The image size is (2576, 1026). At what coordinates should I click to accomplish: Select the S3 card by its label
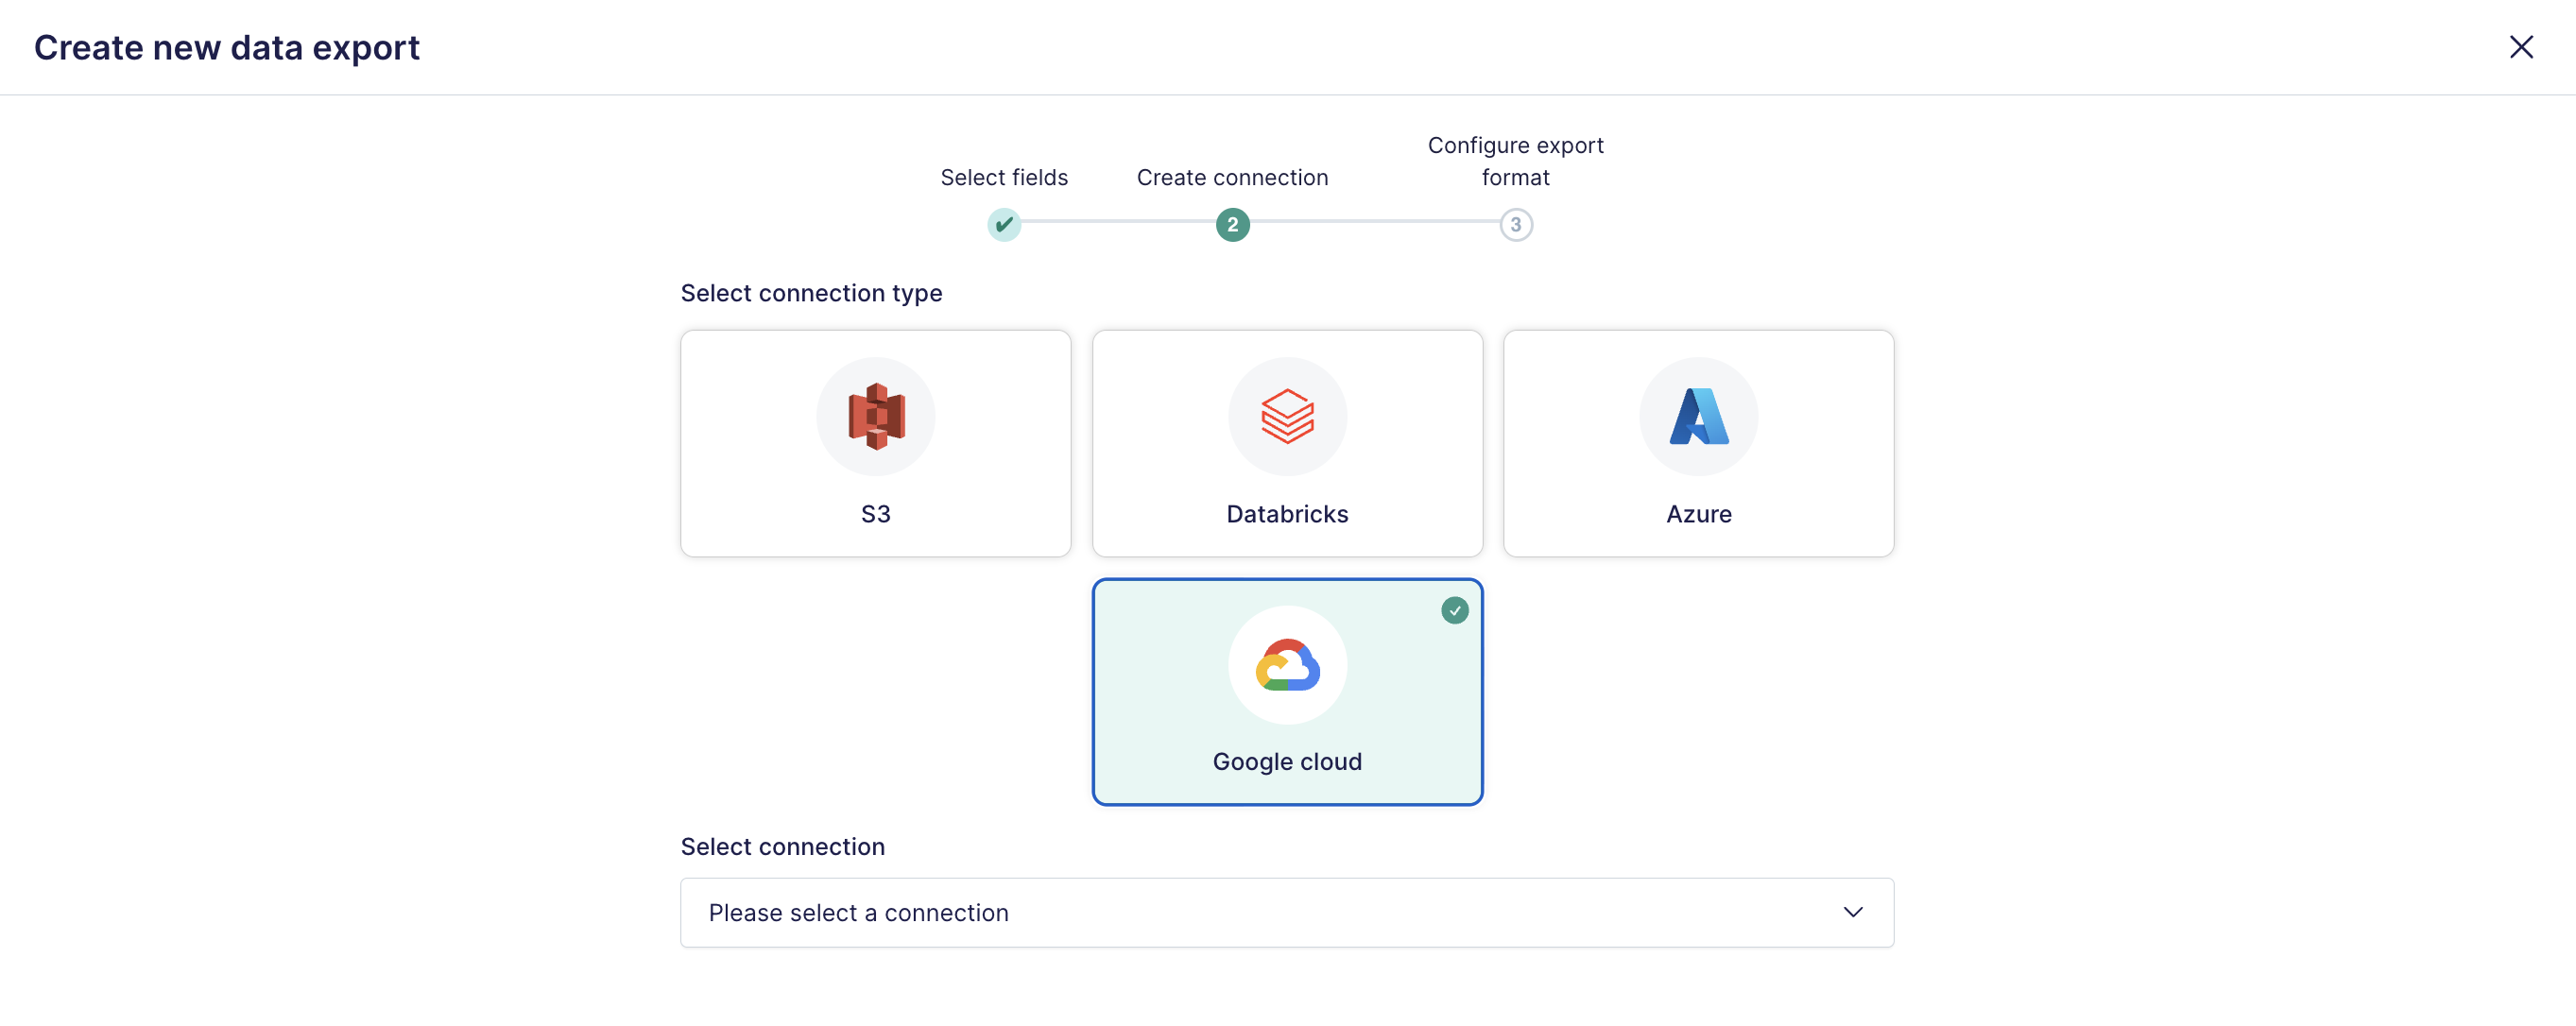pyautogui.click(x=876, y=514)
